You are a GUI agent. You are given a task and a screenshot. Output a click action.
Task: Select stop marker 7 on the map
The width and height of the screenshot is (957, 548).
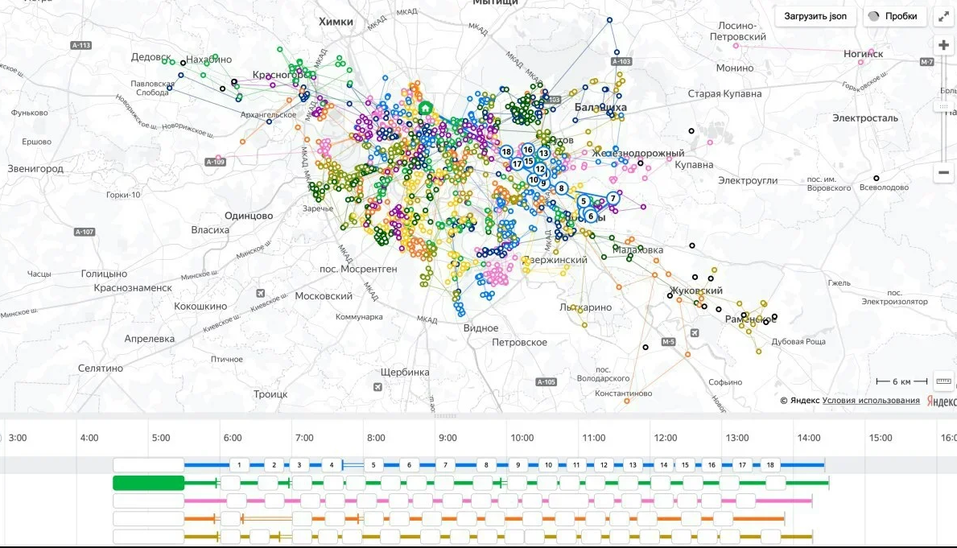(x=613, y=199)
